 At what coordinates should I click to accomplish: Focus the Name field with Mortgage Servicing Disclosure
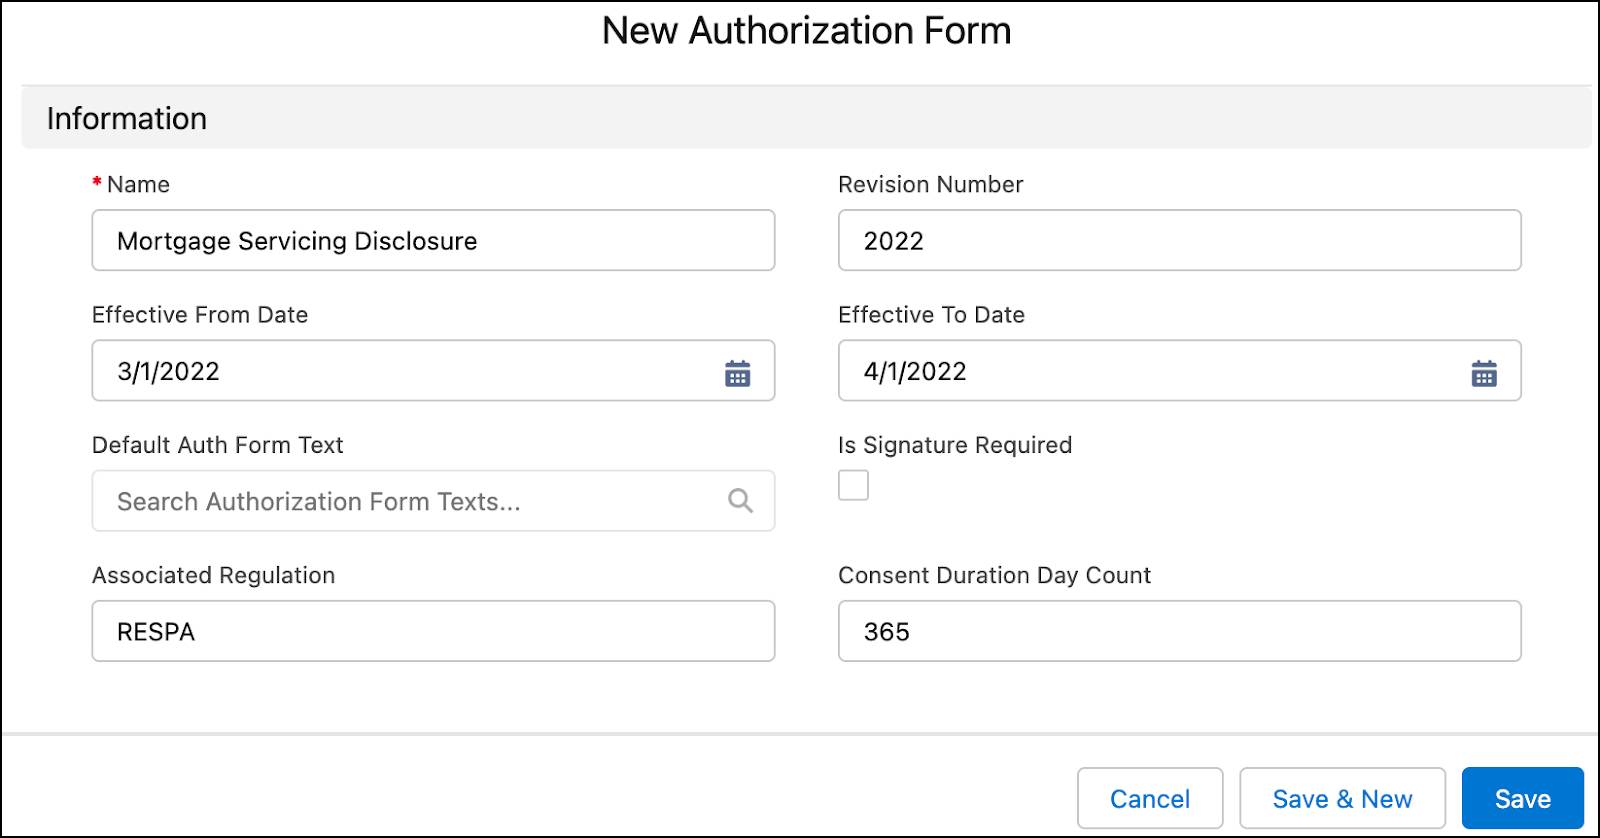433,240
